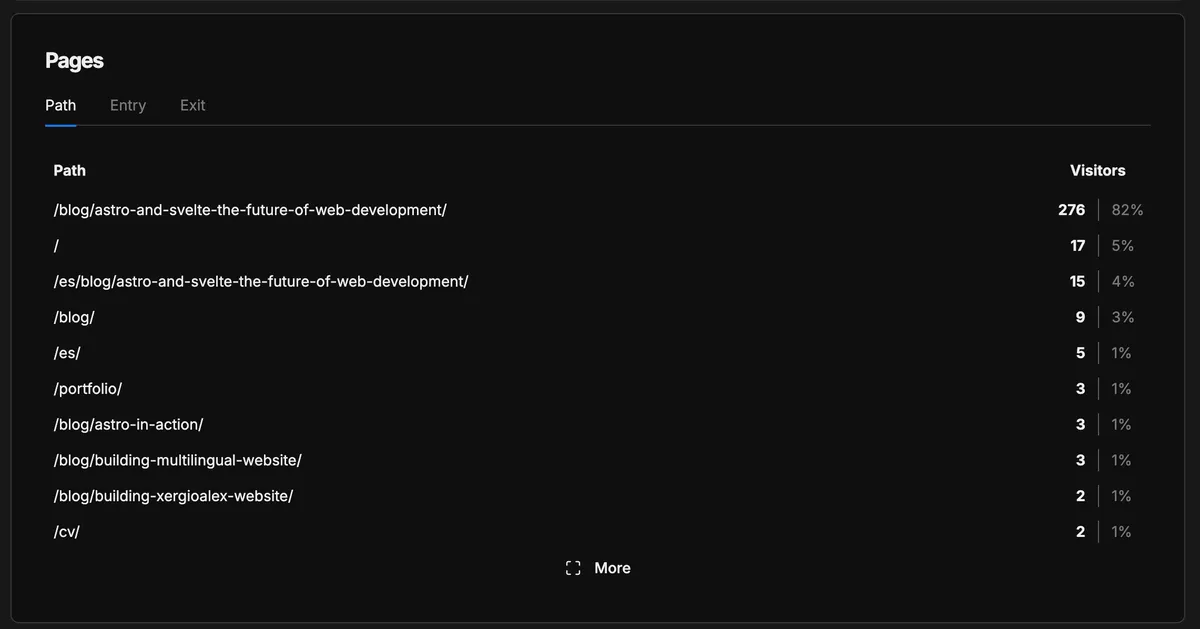Click the root "/" path row
Image resolution: width=1200 pixels, height=629 pixels.
pyautogui.click(x=58, y=246)
